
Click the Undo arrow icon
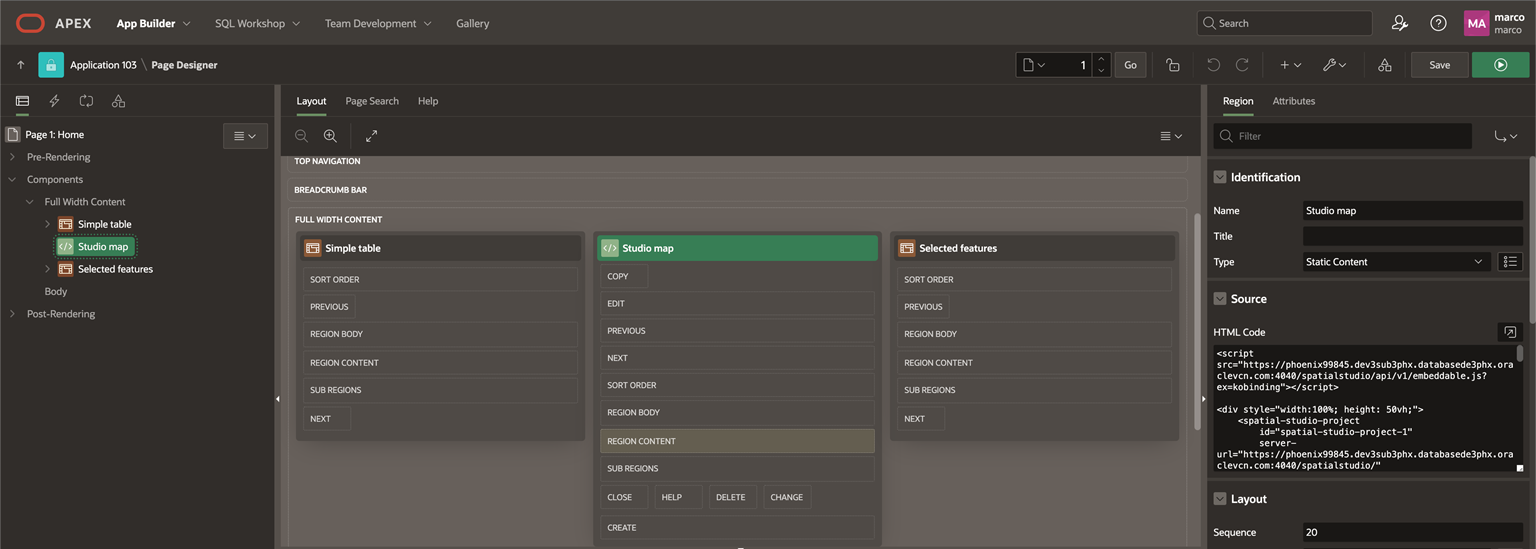click(x=1213, y=65)
